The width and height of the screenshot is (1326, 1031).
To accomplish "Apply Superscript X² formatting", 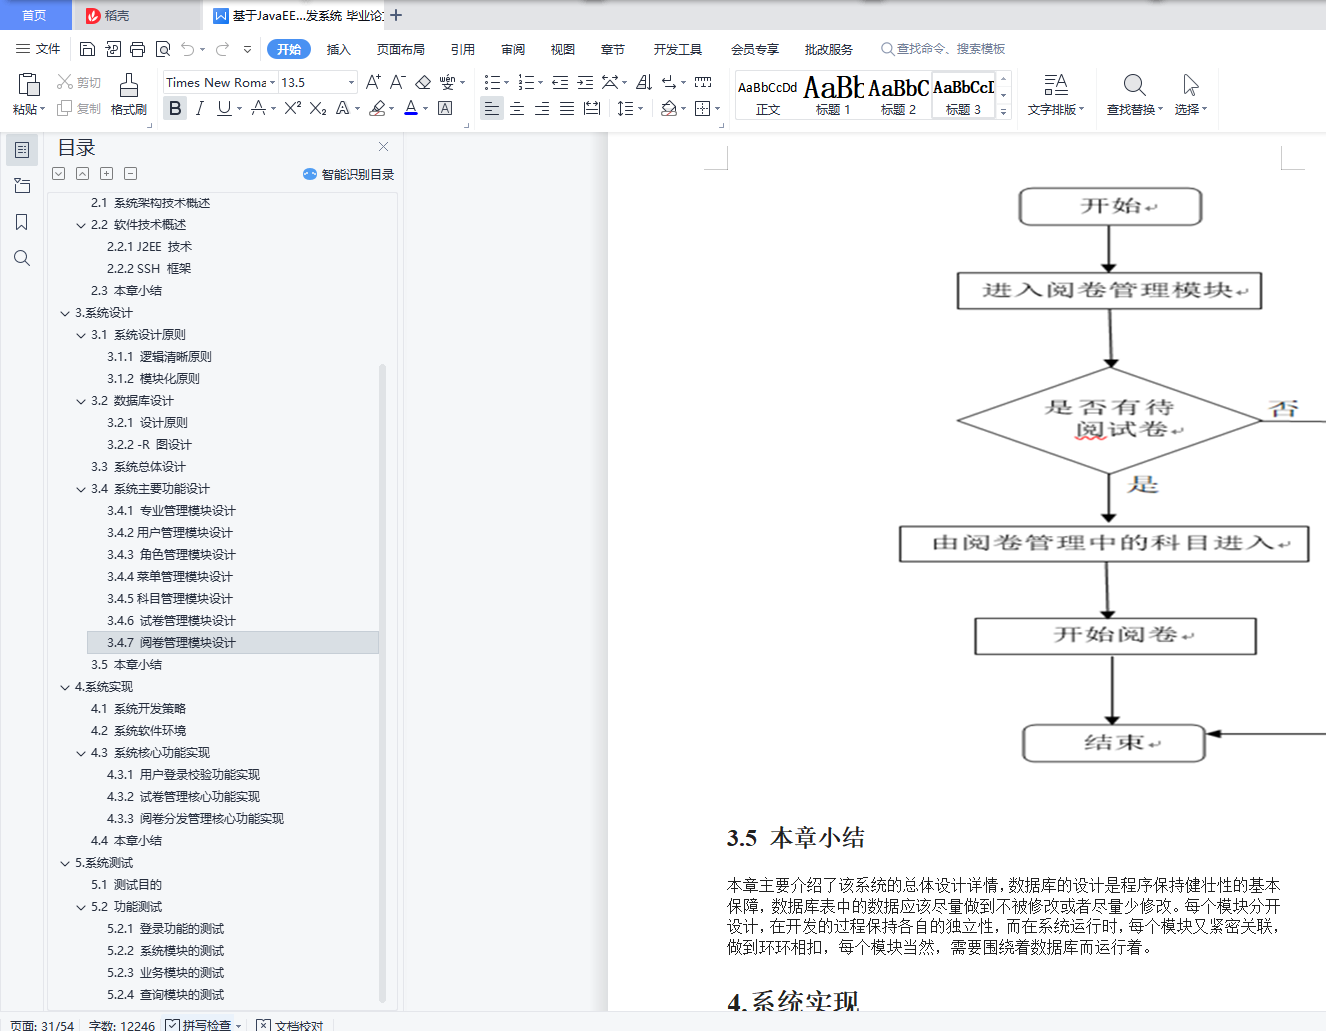I will coord(292,108).
